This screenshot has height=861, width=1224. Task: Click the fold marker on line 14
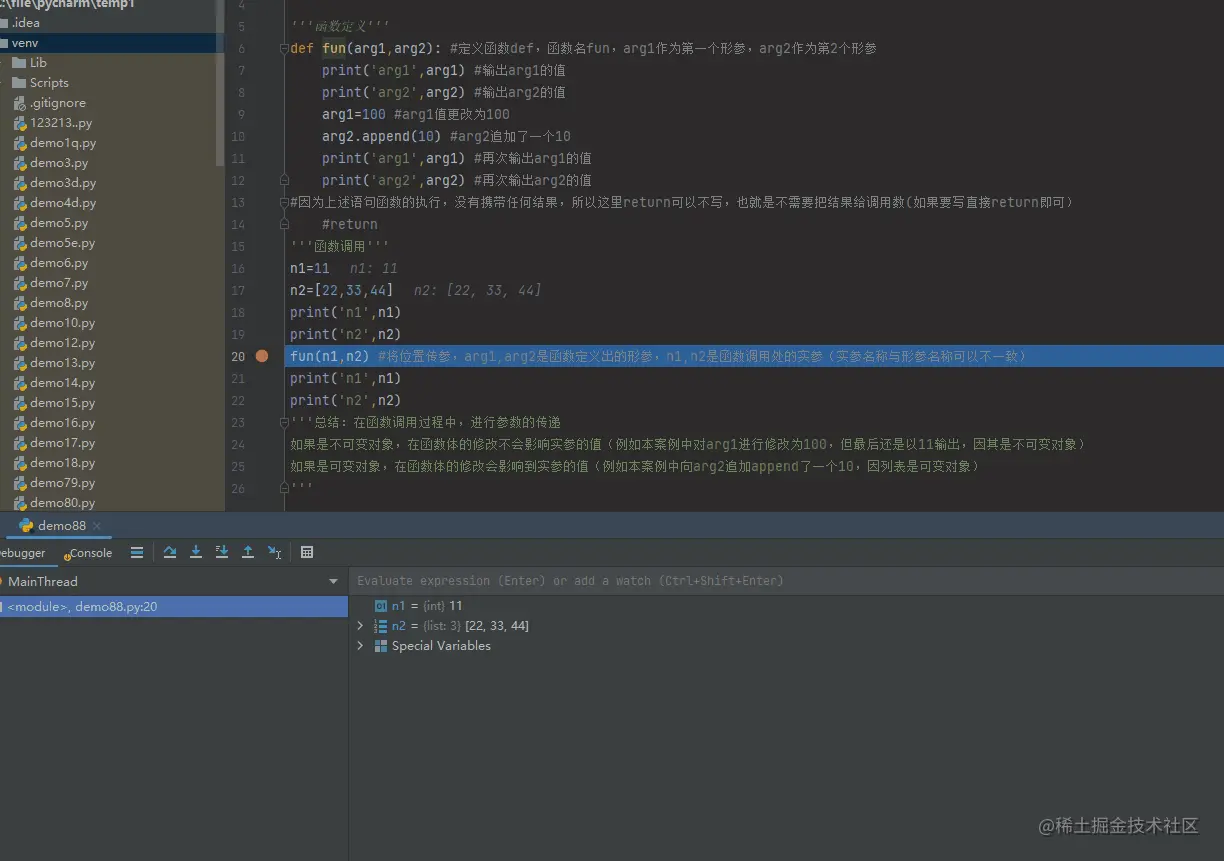click(x=285, y=224)
